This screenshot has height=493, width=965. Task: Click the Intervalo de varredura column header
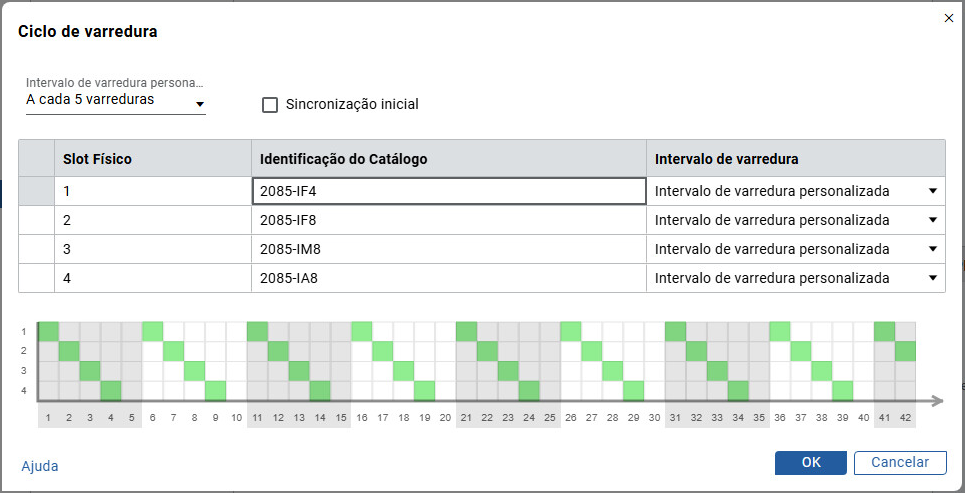point(795,158)
